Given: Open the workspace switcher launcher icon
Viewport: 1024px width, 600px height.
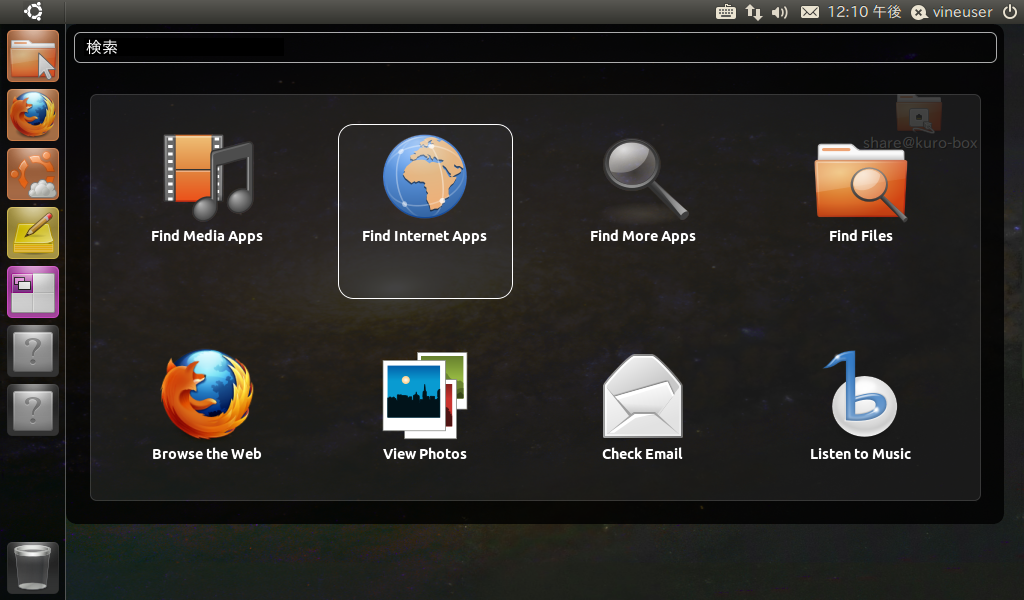Looking at the screenshot, I should pyautogui.click(x=33, y=292).
